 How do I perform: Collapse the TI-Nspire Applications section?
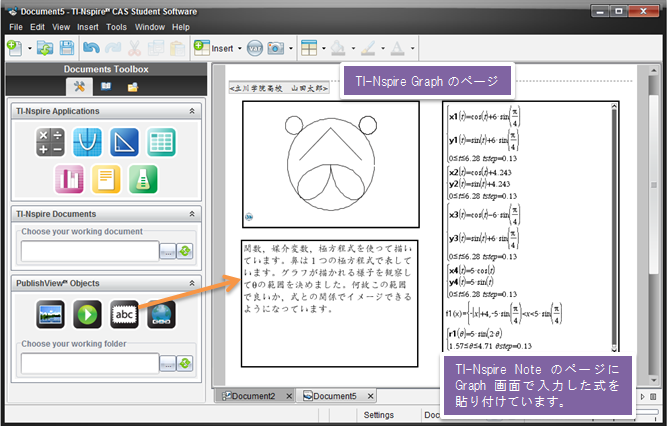pyautogui.click(x=192, y=111)
